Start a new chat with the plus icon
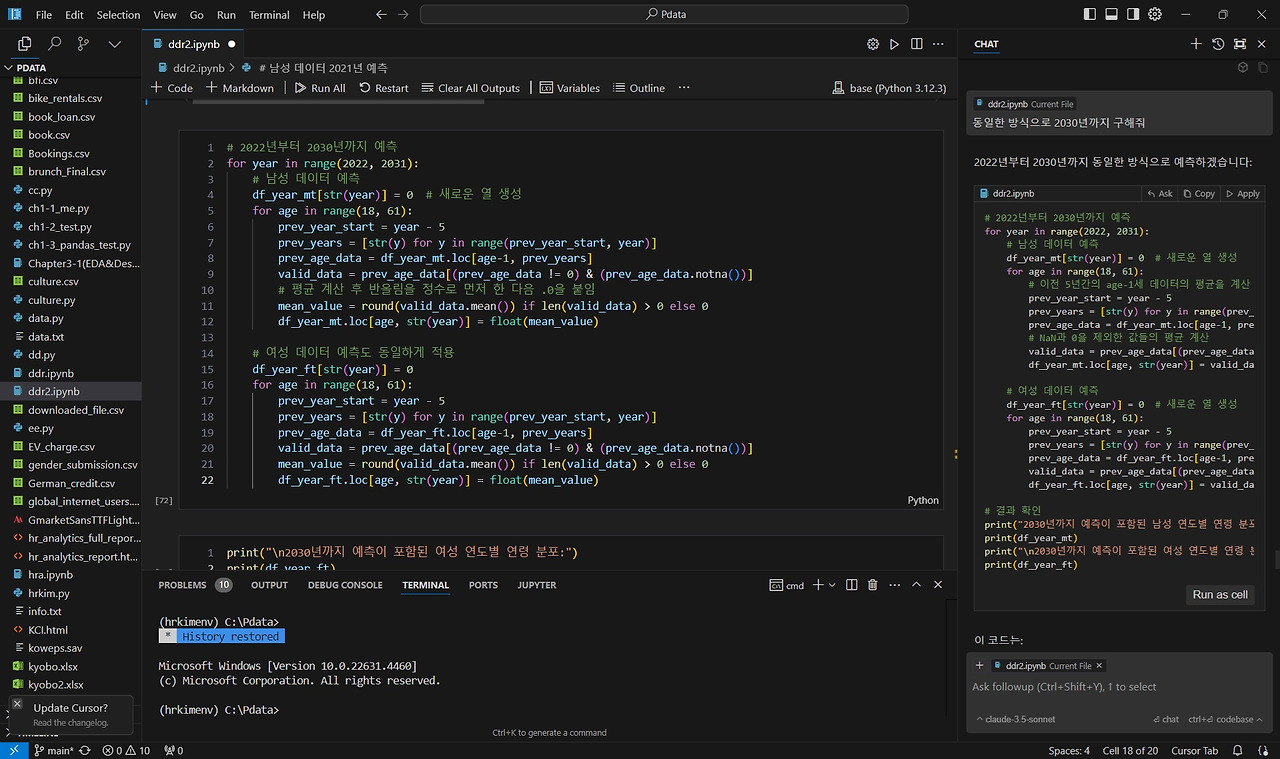The image size is (1280, 759). point(1196,44)
